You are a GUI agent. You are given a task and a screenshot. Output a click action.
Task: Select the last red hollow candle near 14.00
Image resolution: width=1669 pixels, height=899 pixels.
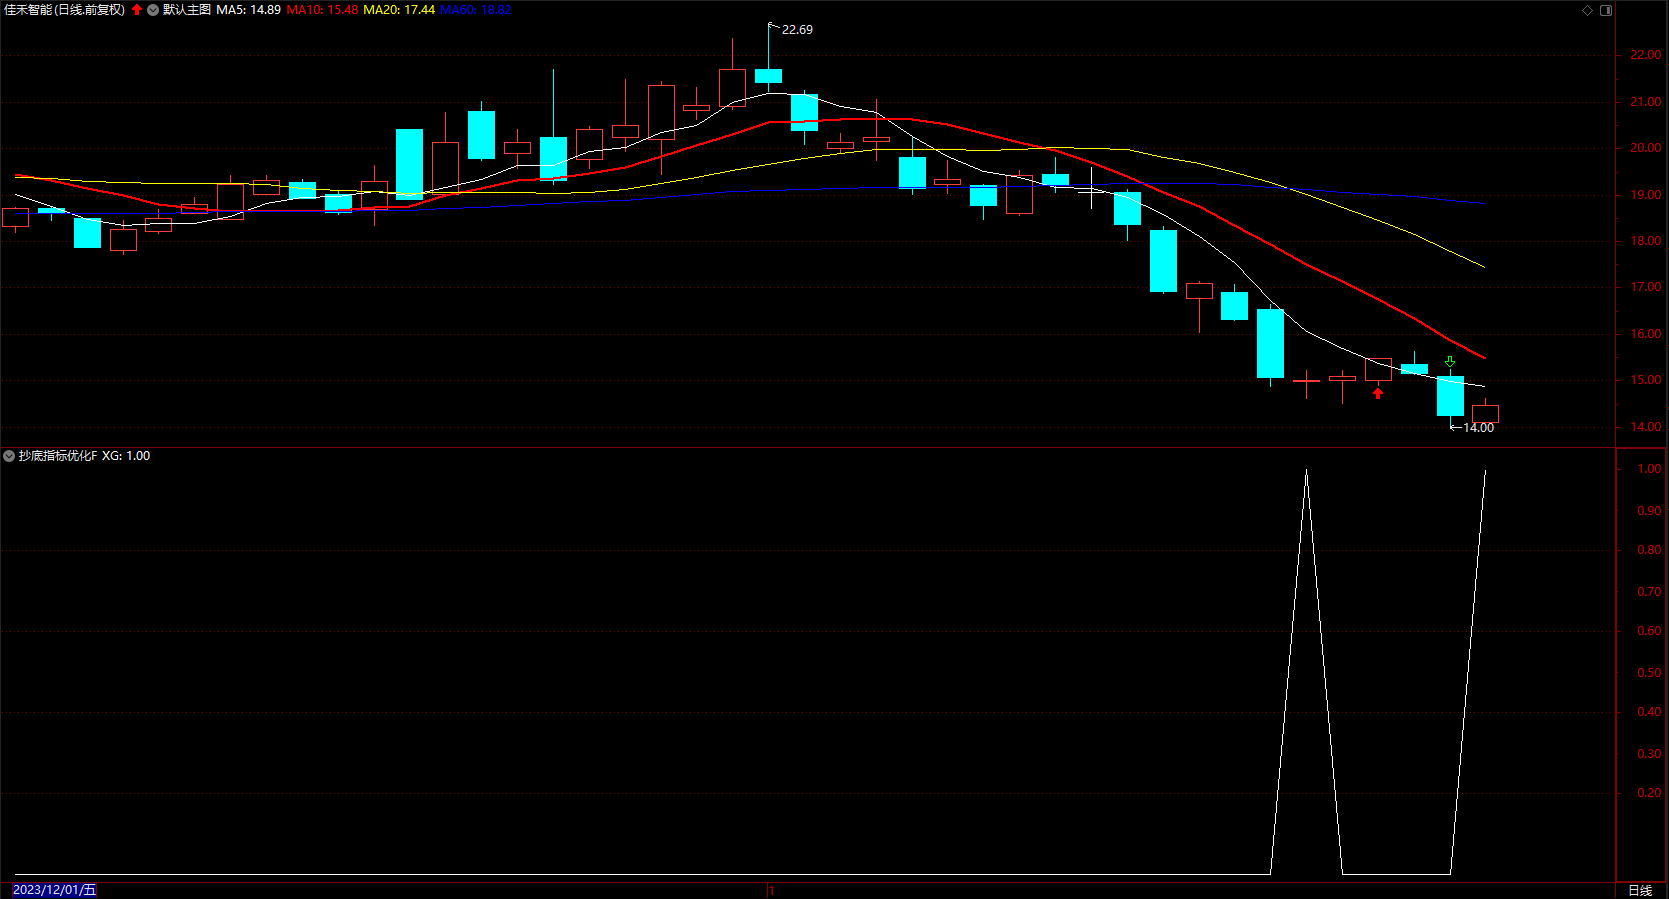(1485, 414)
